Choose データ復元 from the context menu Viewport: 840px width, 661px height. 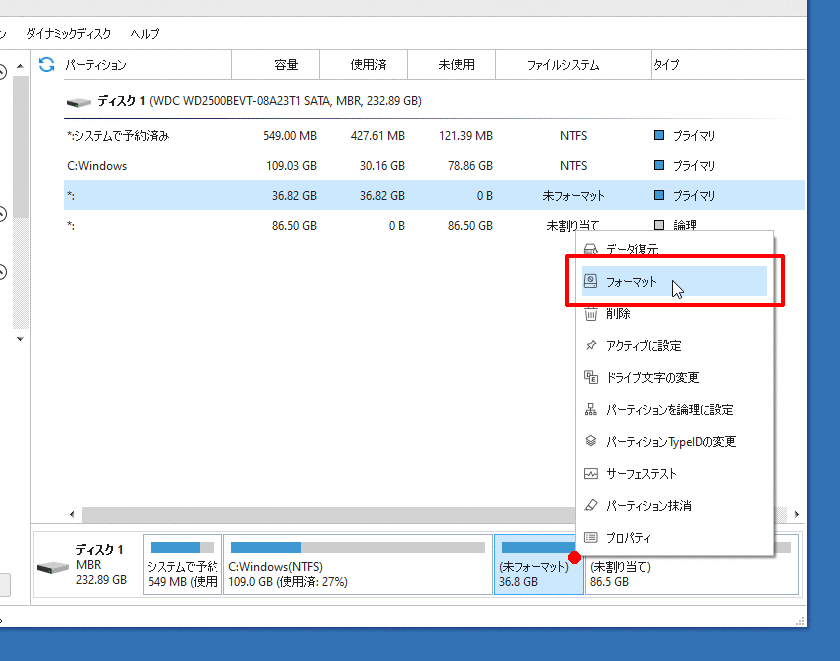[x=632, y=250]
